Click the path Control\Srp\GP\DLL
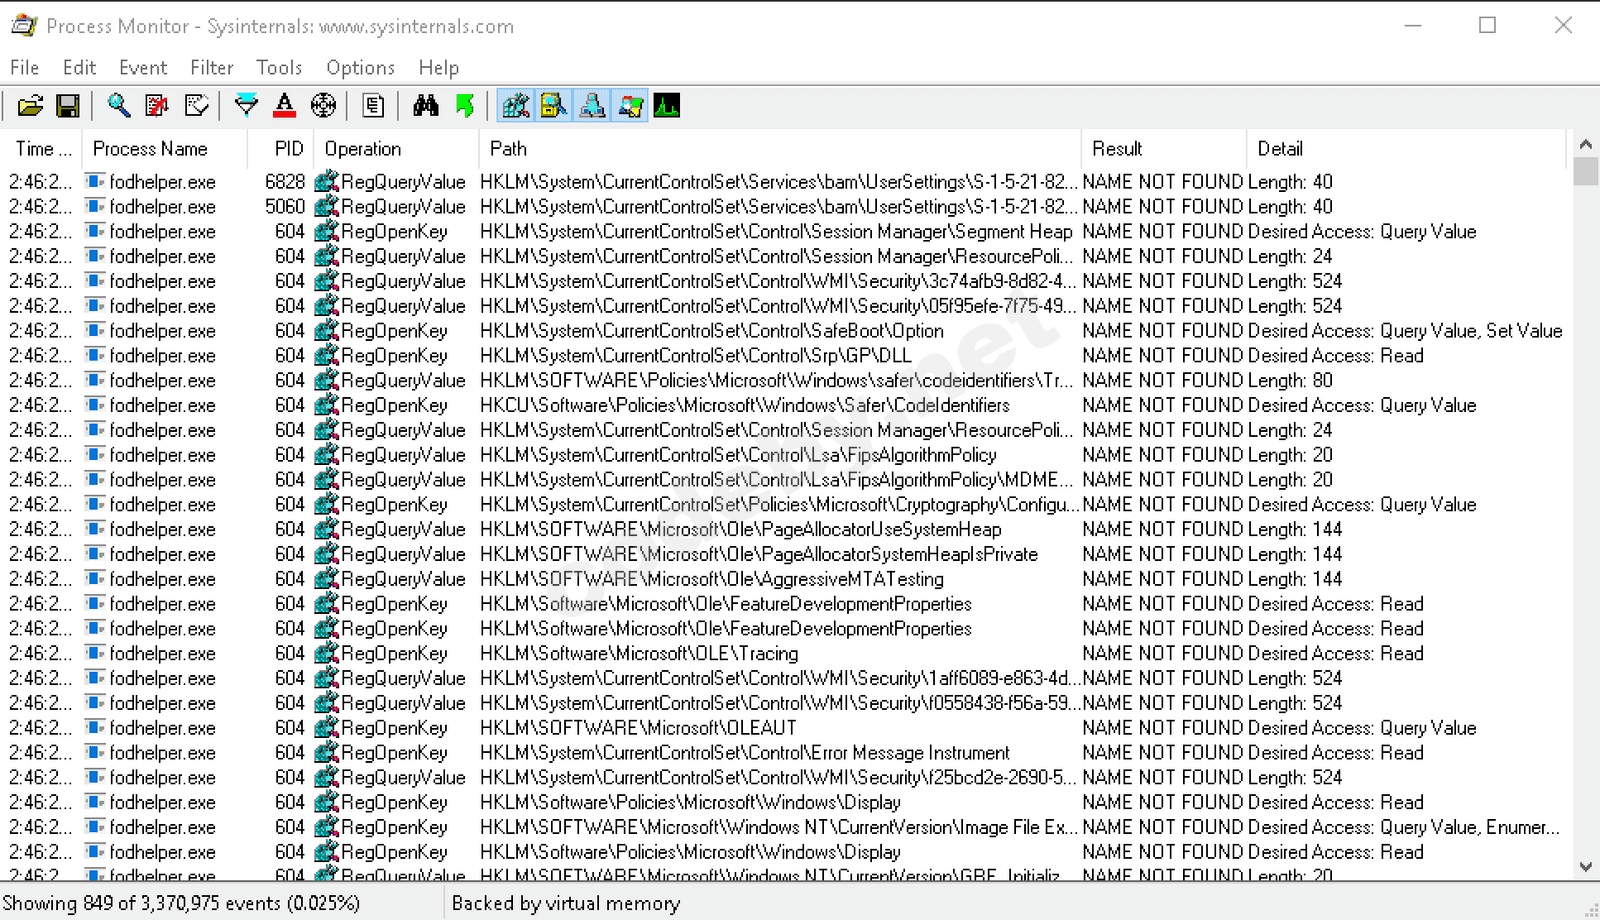This screenshot has height=920, width=1600. (x=696, y=356)
